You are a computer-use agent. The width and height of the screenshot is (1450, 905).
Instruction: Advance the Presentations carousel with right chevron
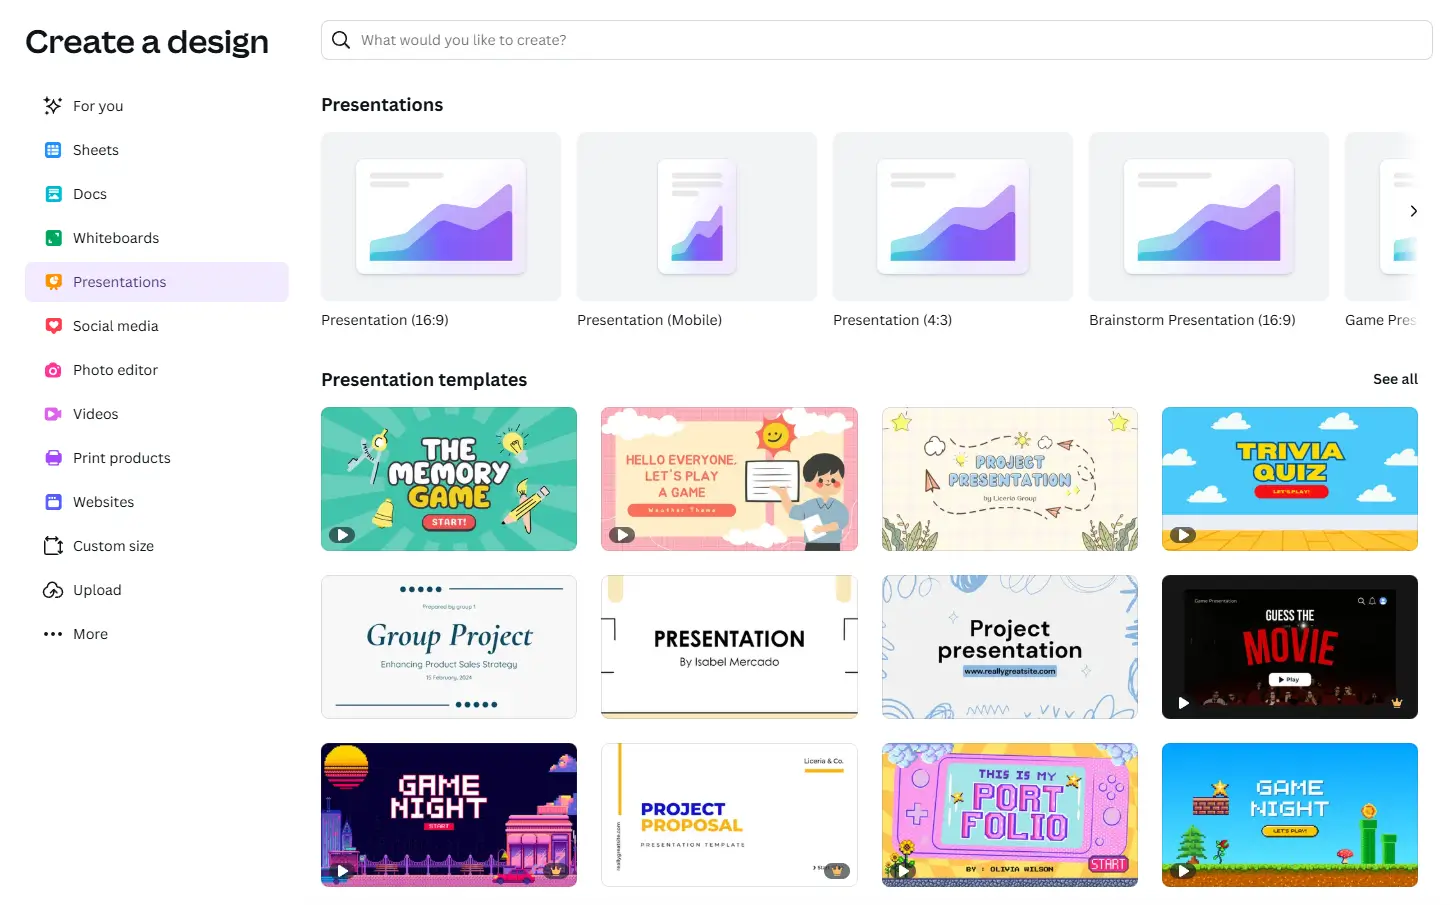point(1413,211)
